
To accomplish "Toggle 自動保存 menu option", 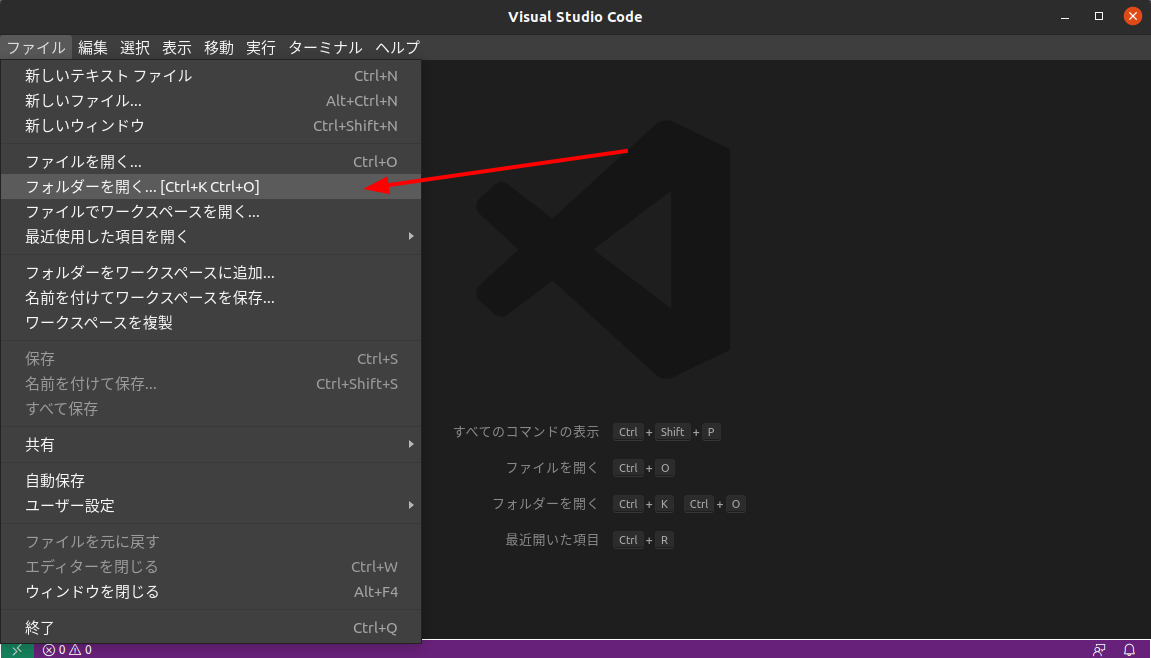I will coord(211,480).
